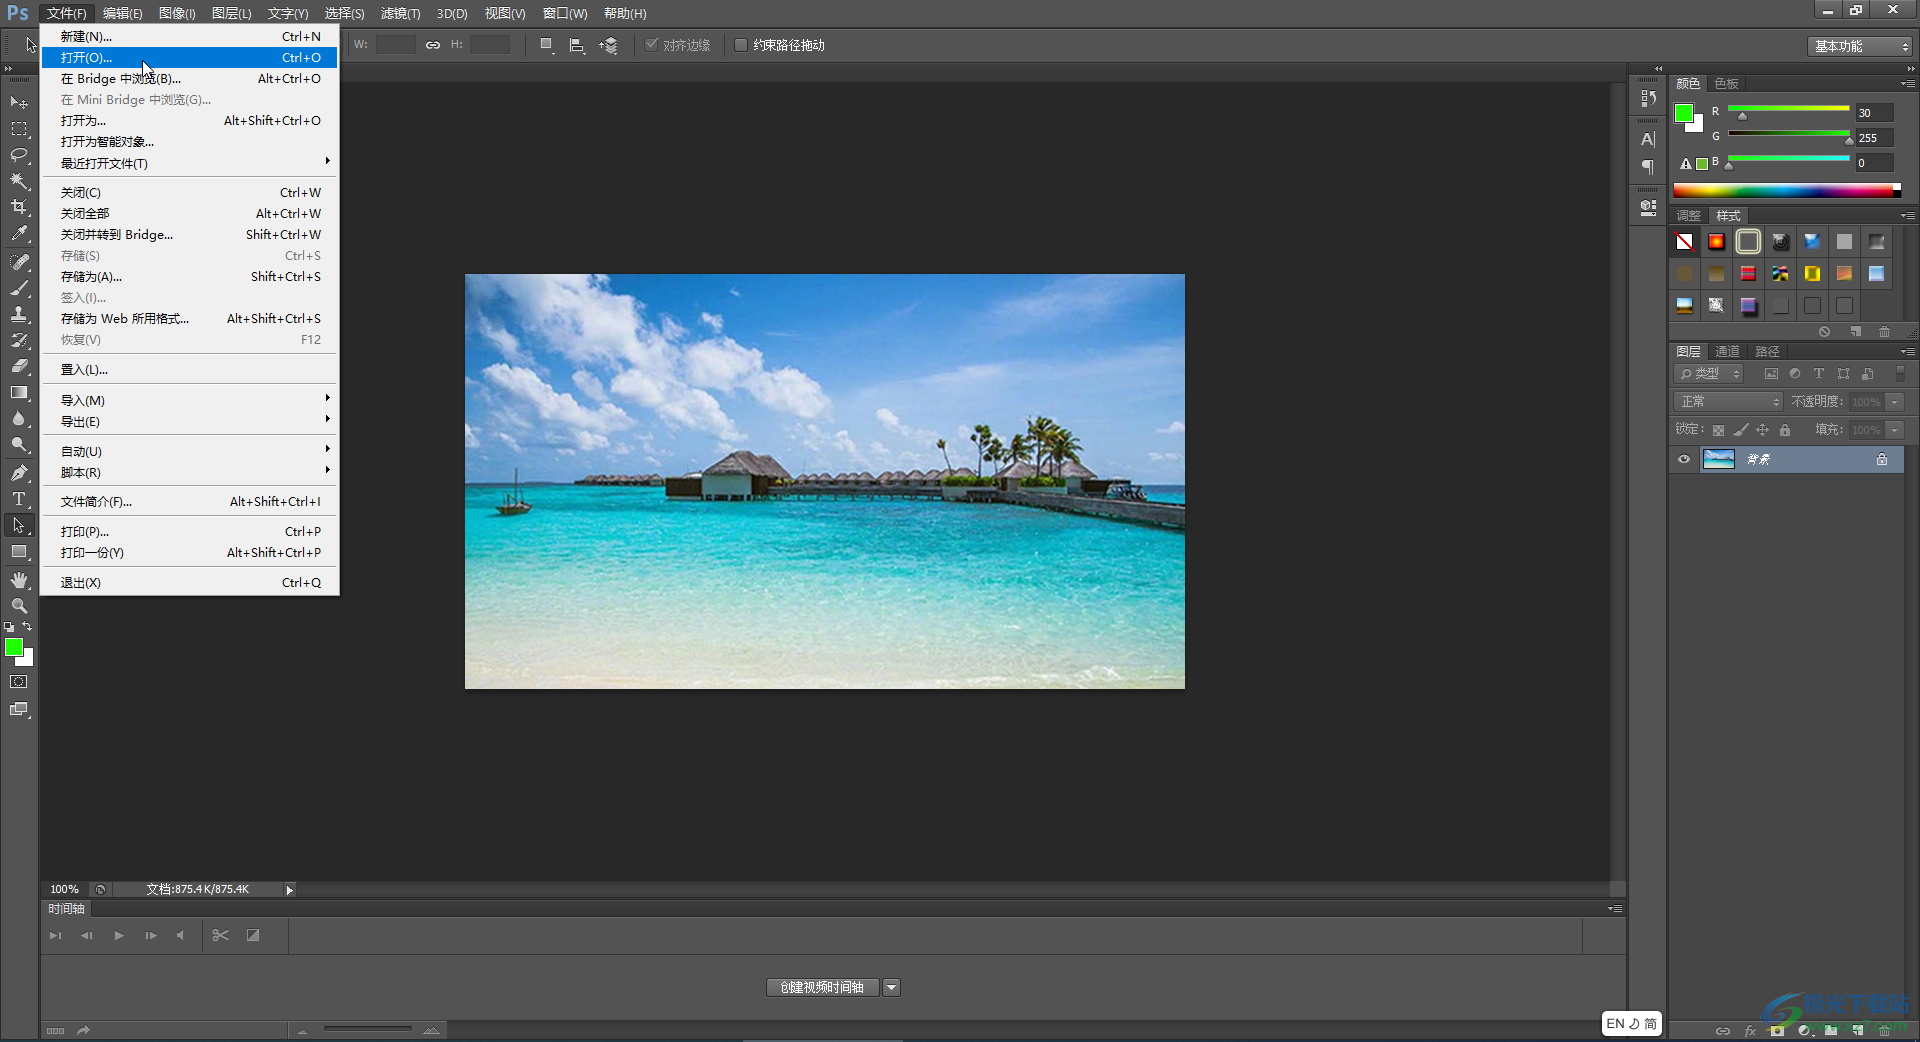Select the Crop tool
Screen dimensions: 1920x1042
pyautogui.click(x=19, y=207)
